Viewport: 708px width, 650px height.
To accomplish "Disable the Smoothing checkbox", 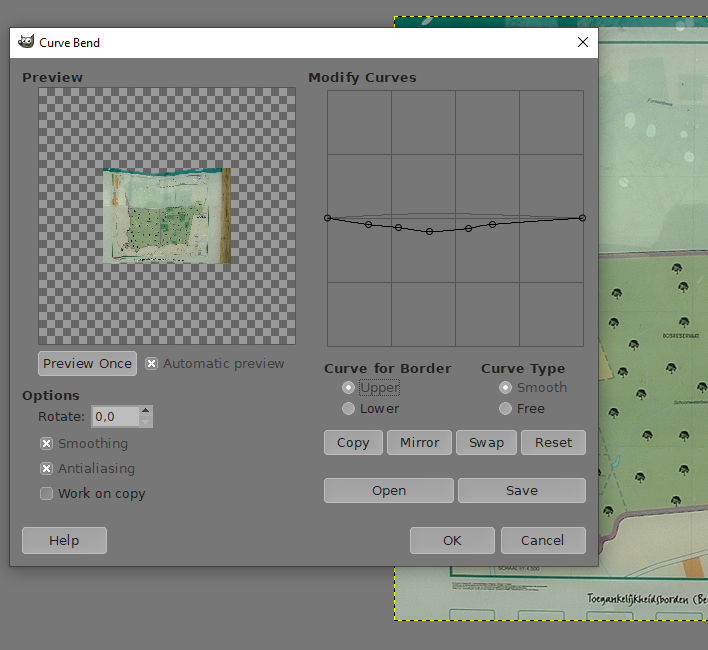I will click(47, 444).
